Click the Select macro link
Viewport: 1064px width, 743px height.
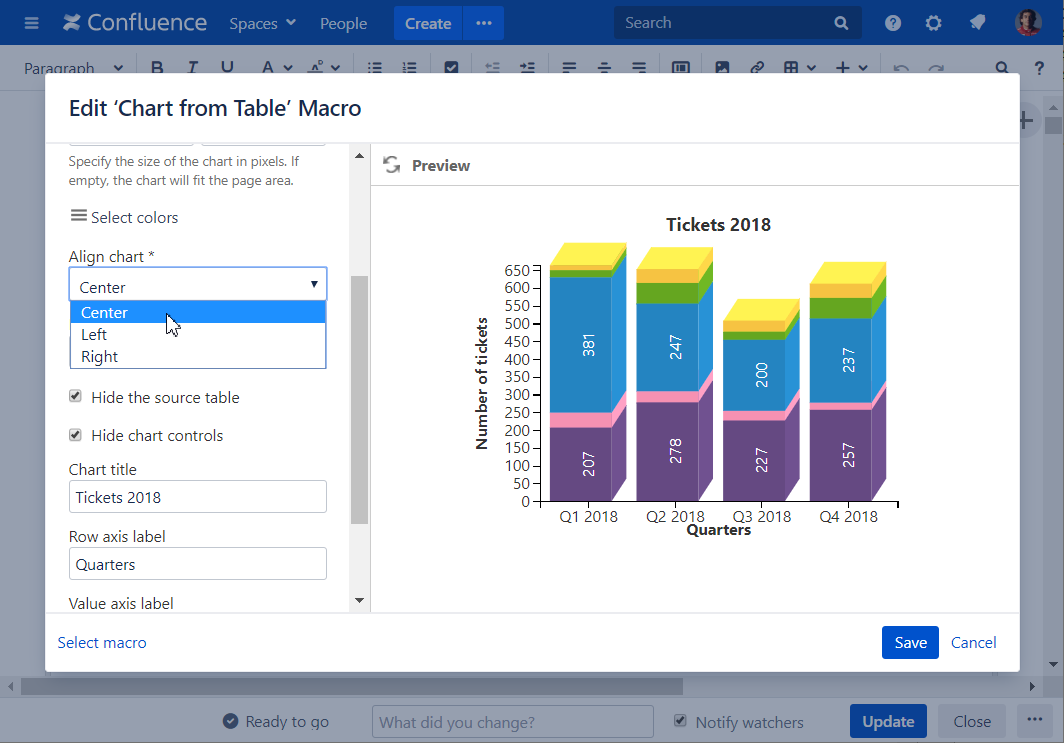[x=102, y=643]
